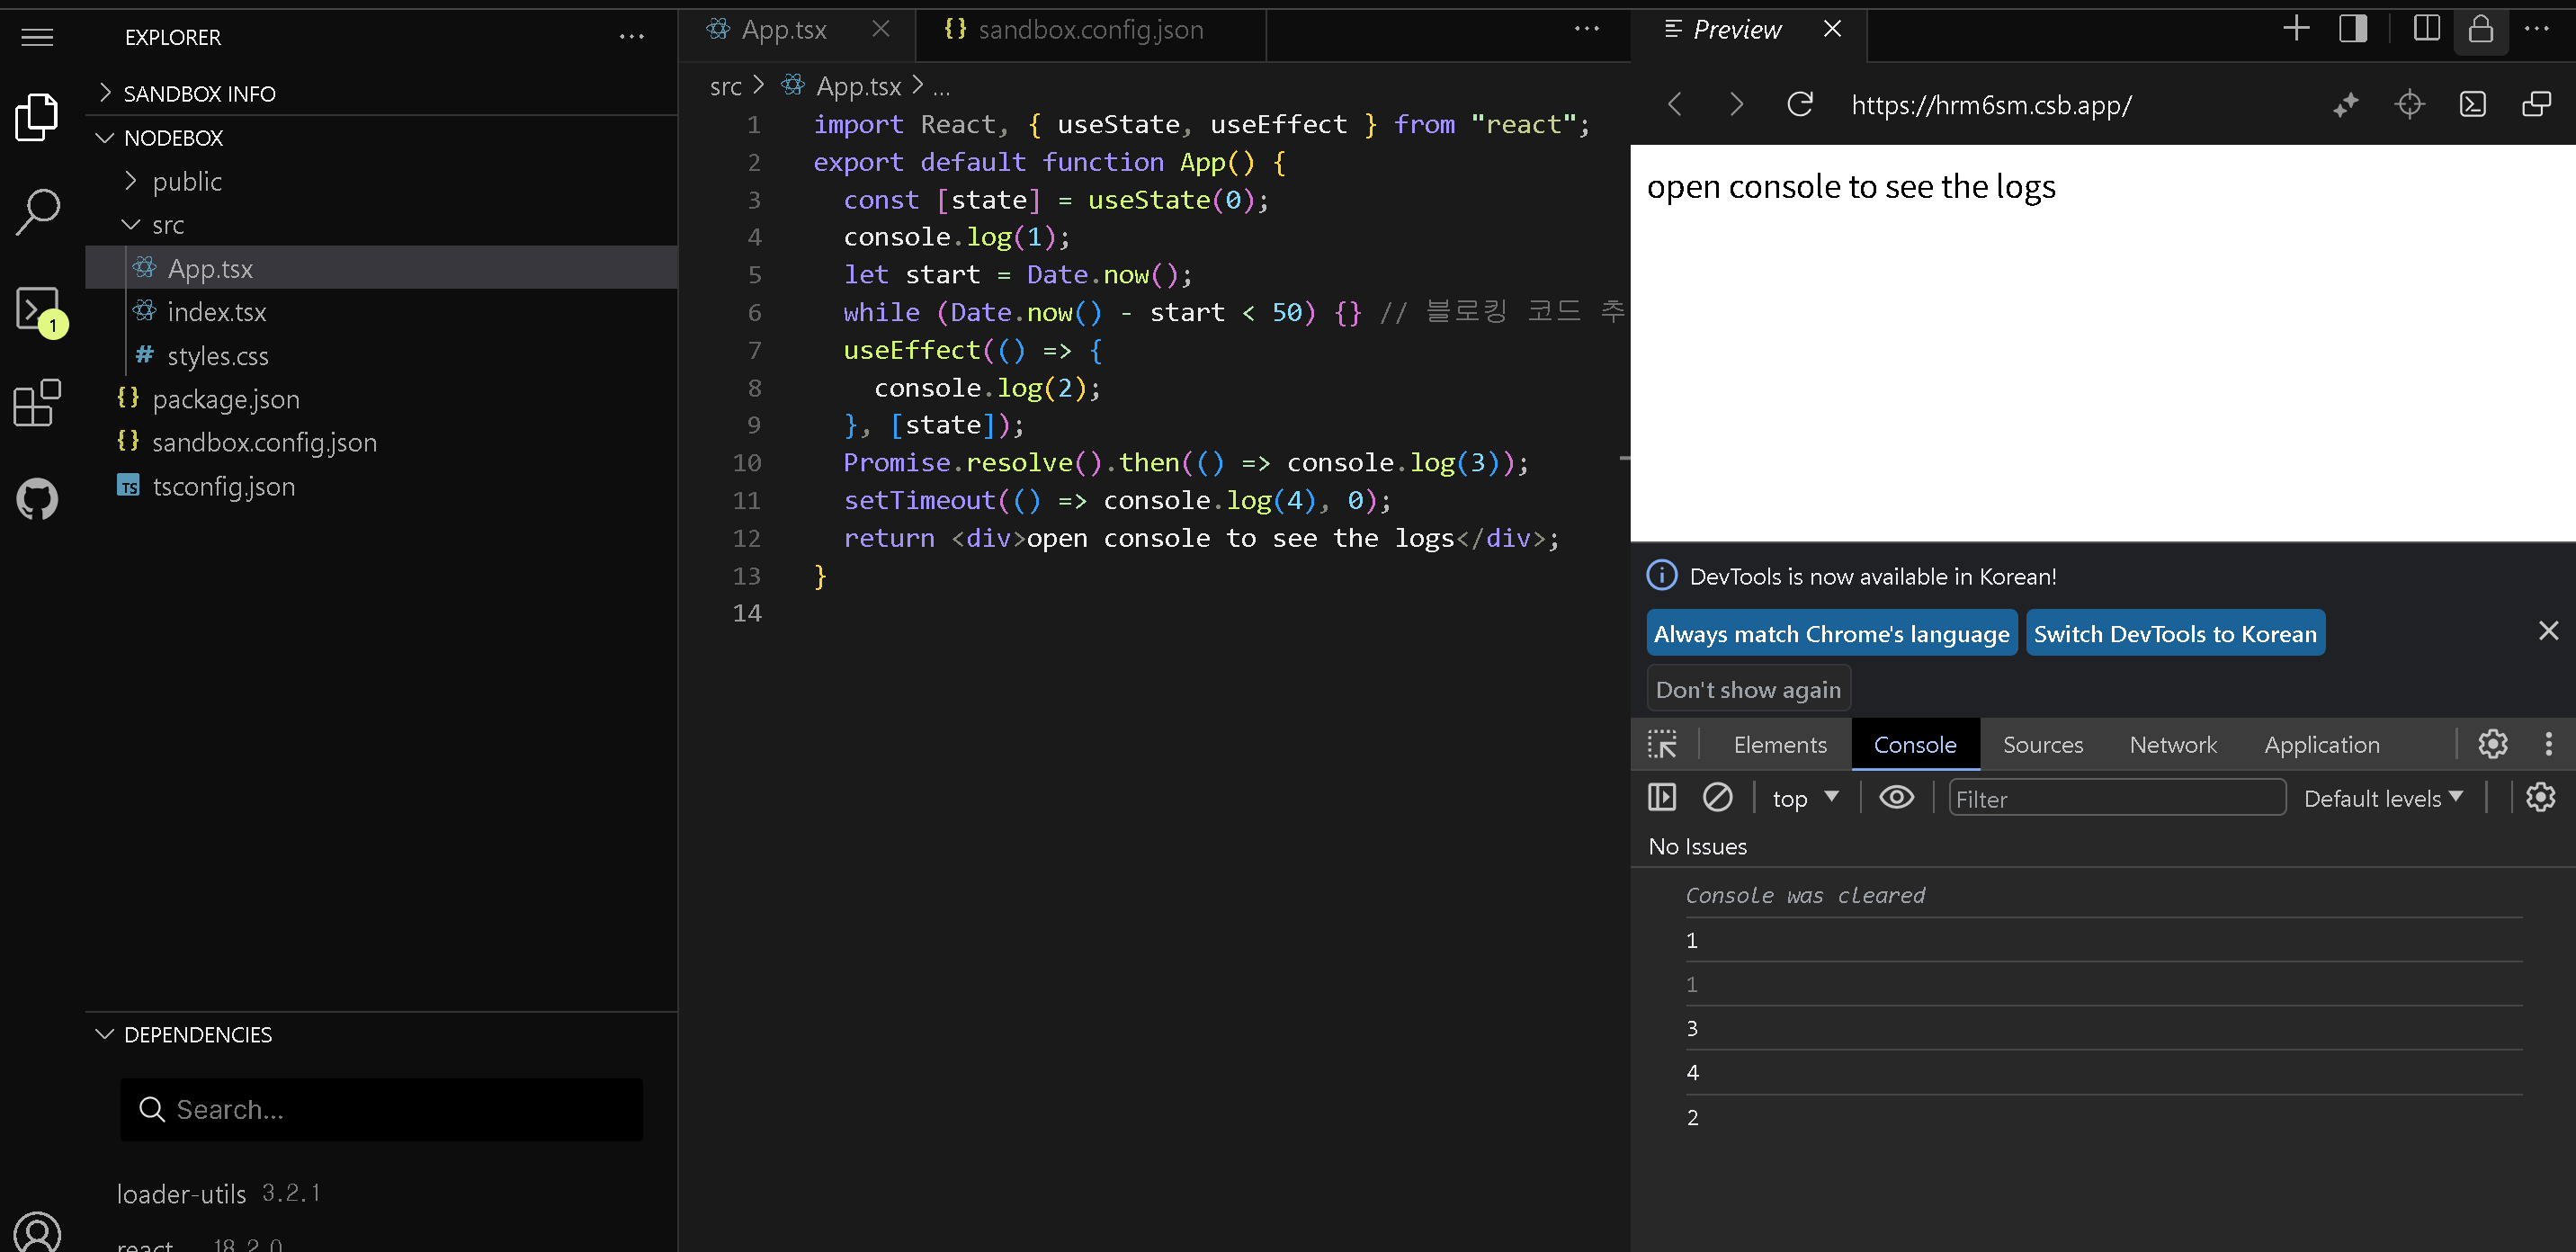This screenshot has height=1252, width=2576.
Task: Open index.tsx in the file tree
Action: click(216, 312)
